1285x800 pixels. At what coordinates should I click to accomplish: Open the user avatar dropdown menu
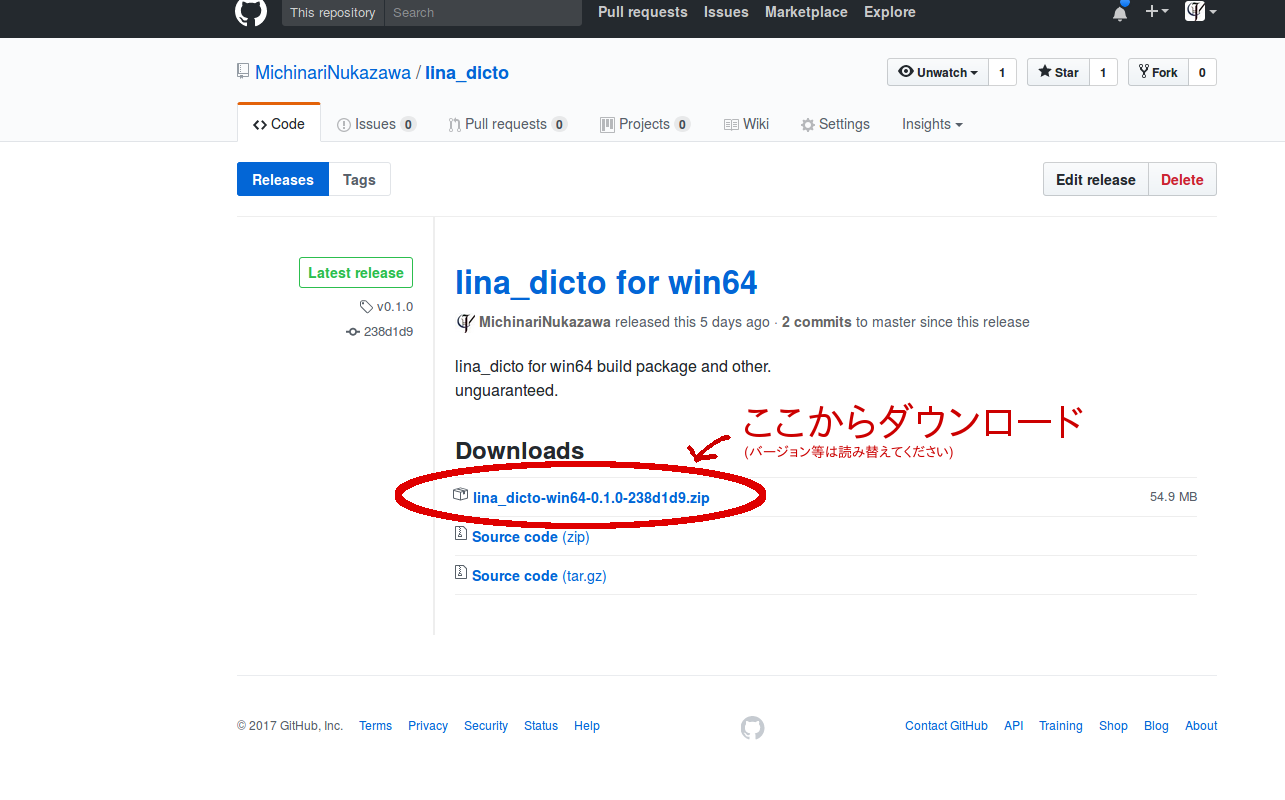[x=1200, y=12]
